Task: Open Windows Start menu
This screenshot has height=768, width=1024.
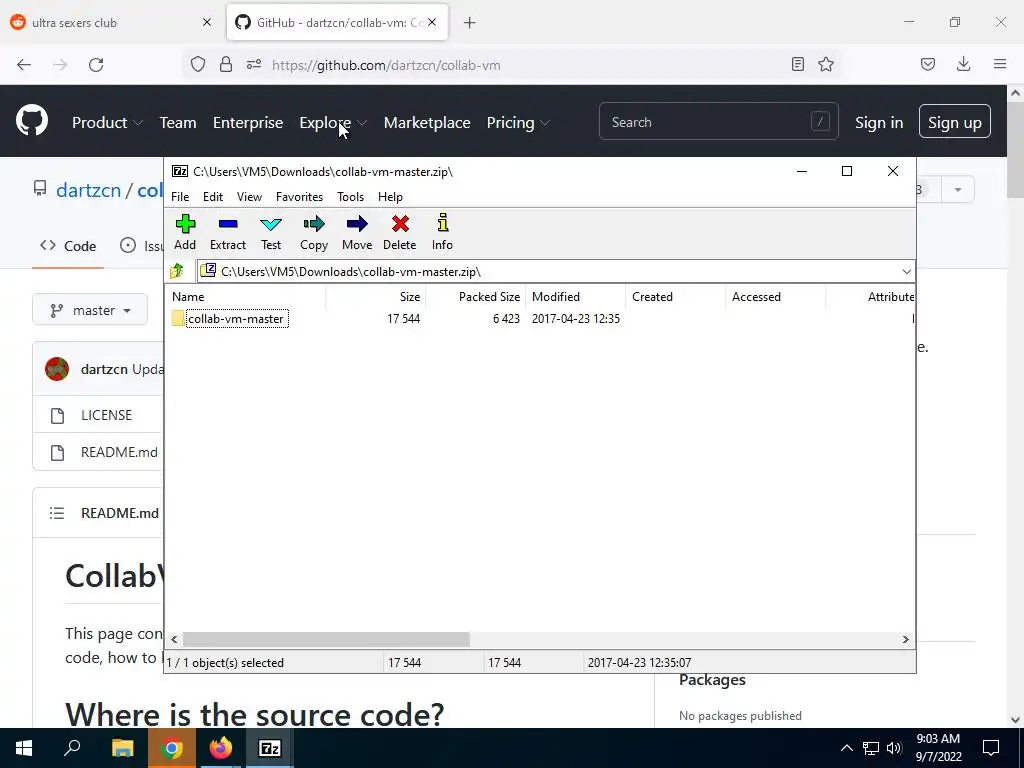Action: click(24, 748)
